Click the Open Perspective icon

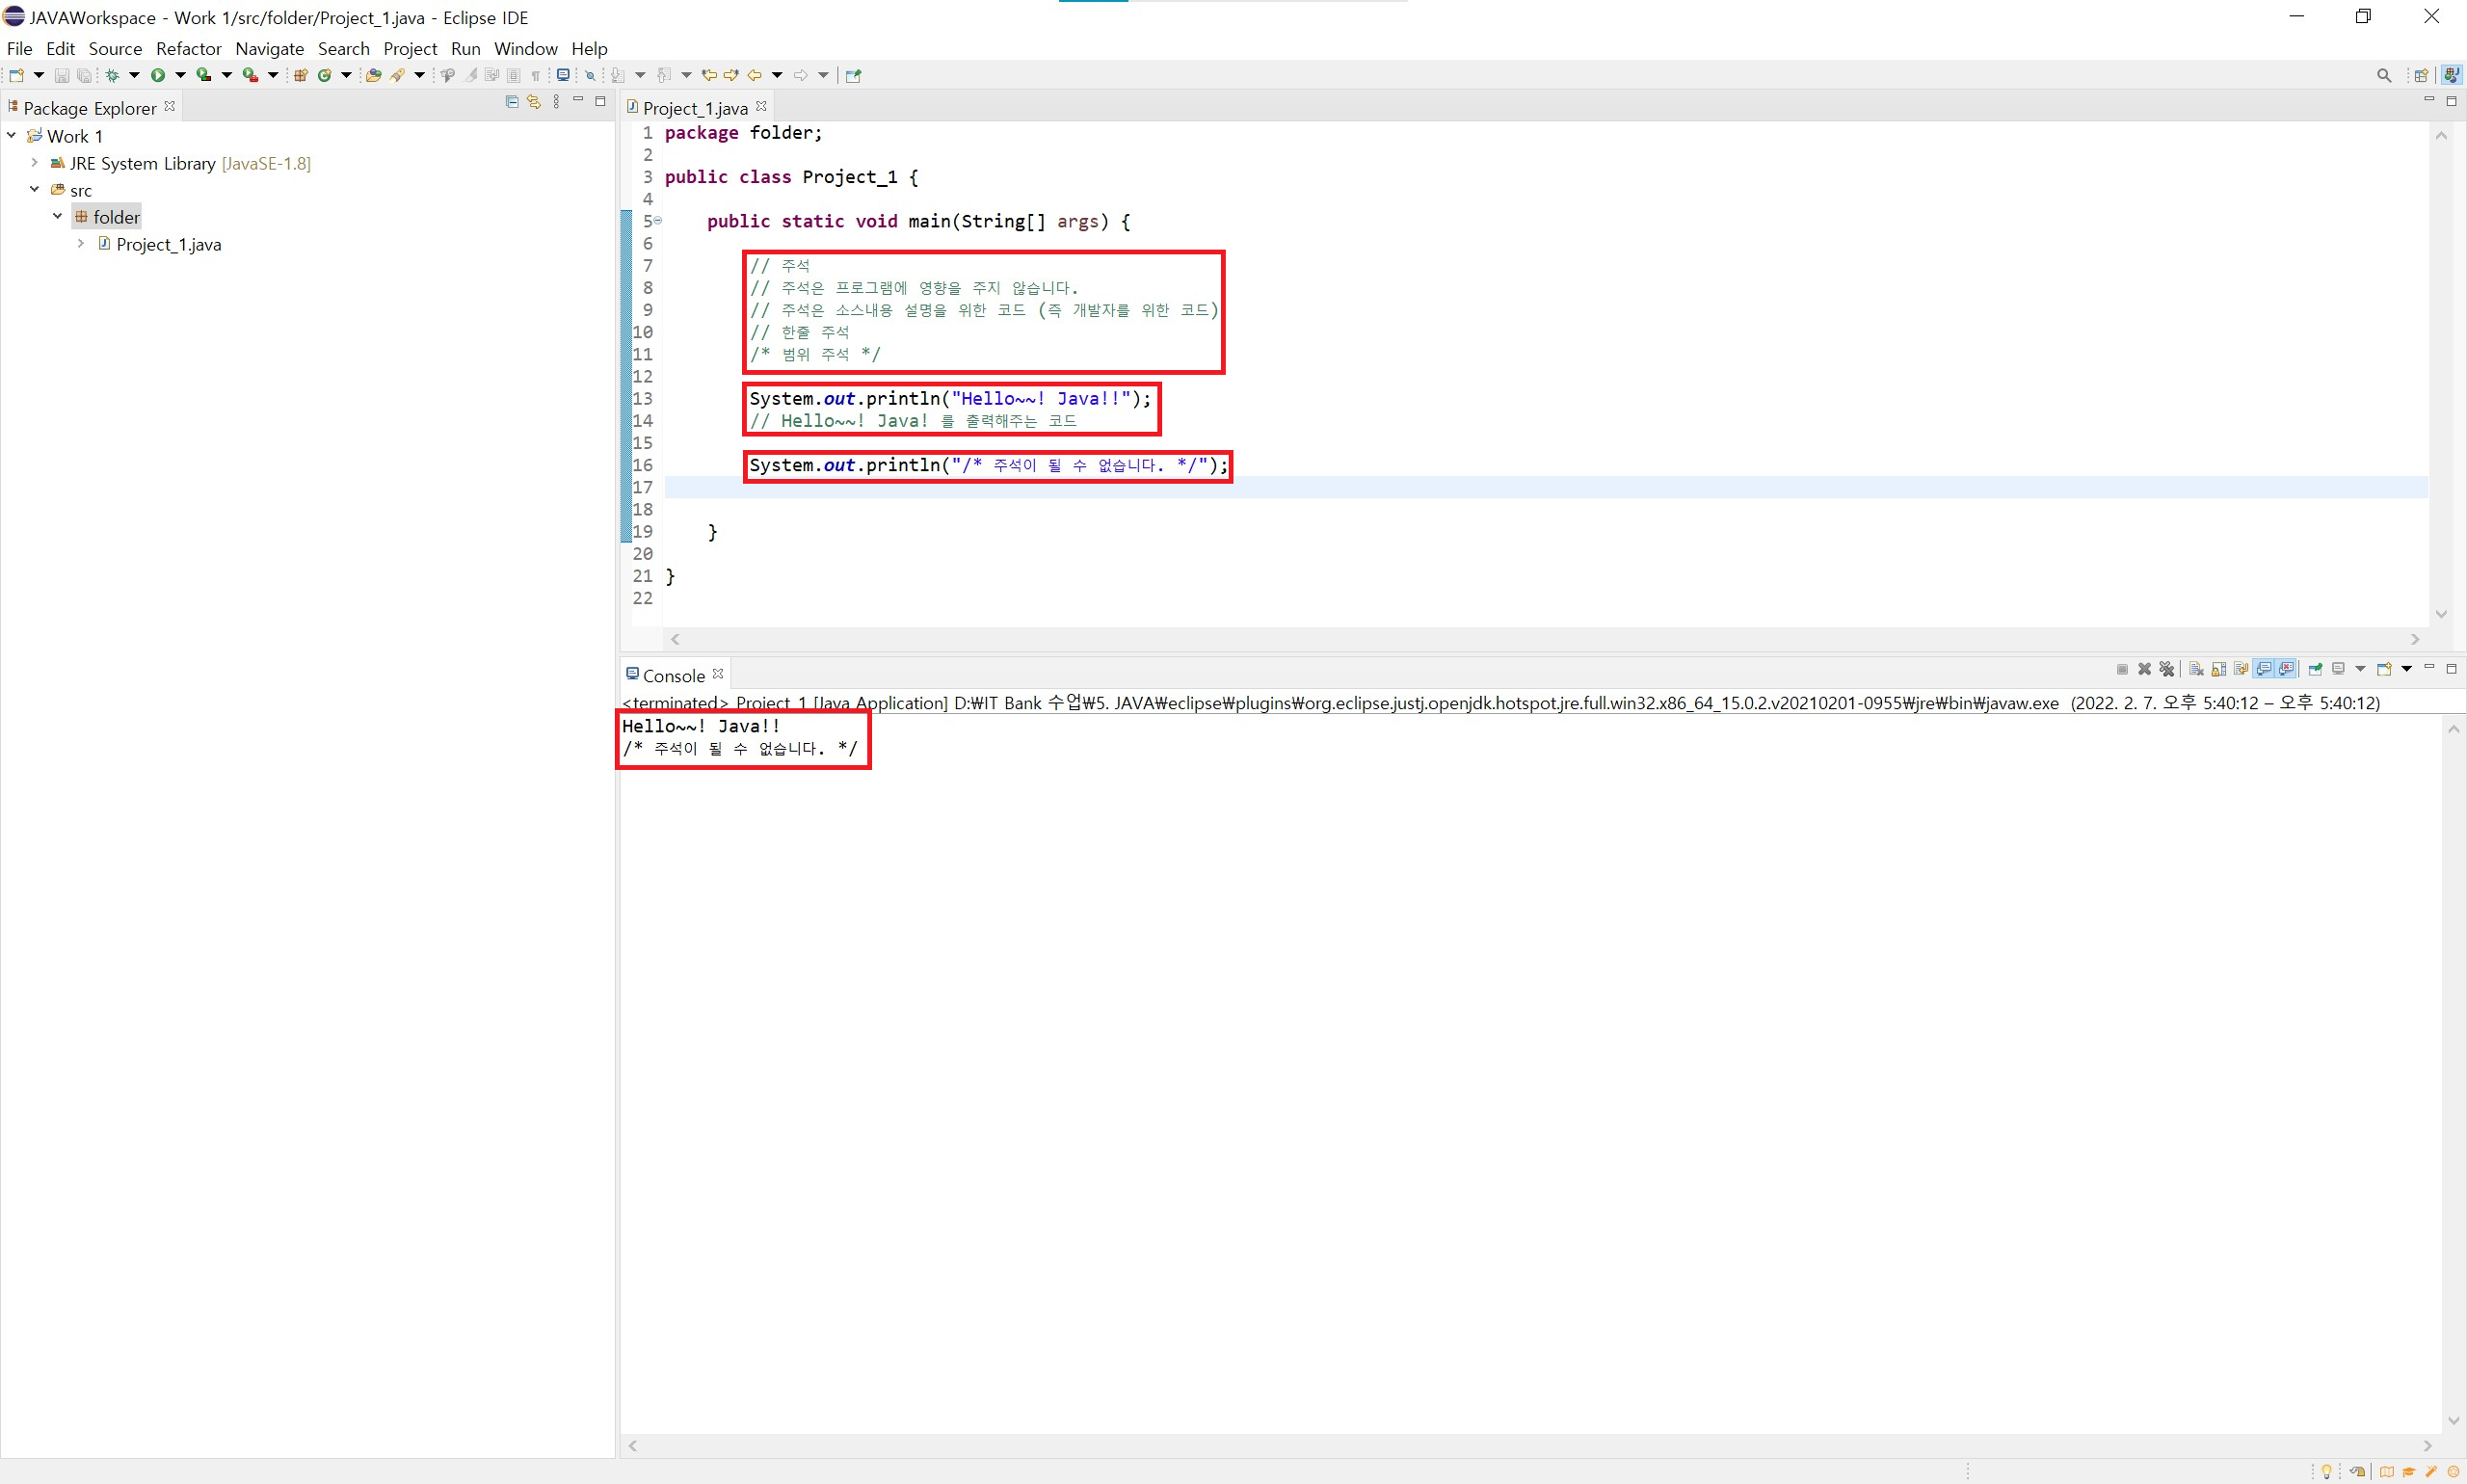click(2421, 75)
